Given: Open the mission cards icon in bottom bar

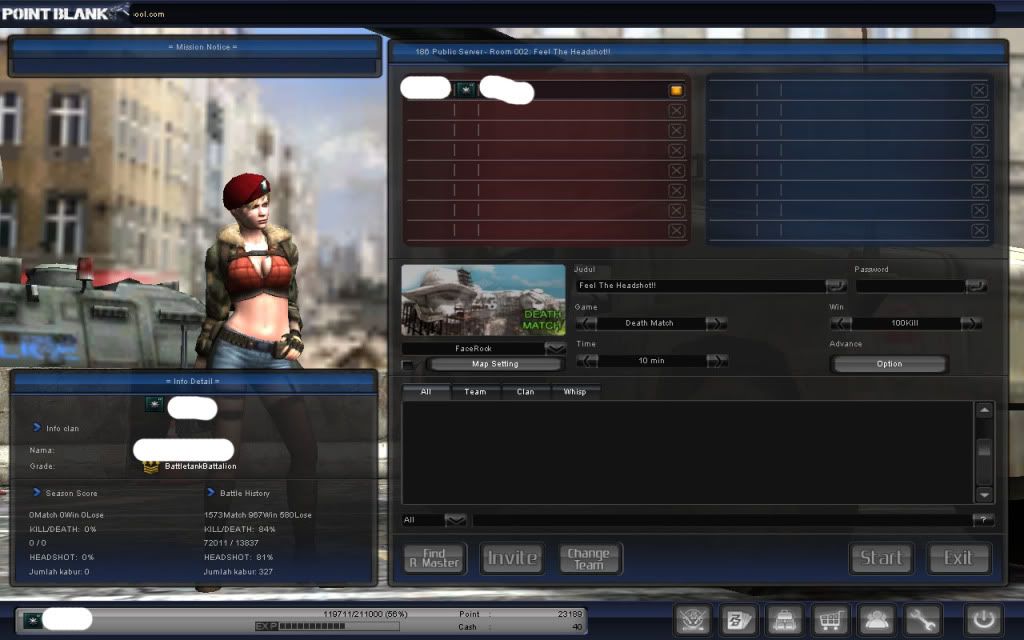Looking at the screenshot, I should [738, 619].
